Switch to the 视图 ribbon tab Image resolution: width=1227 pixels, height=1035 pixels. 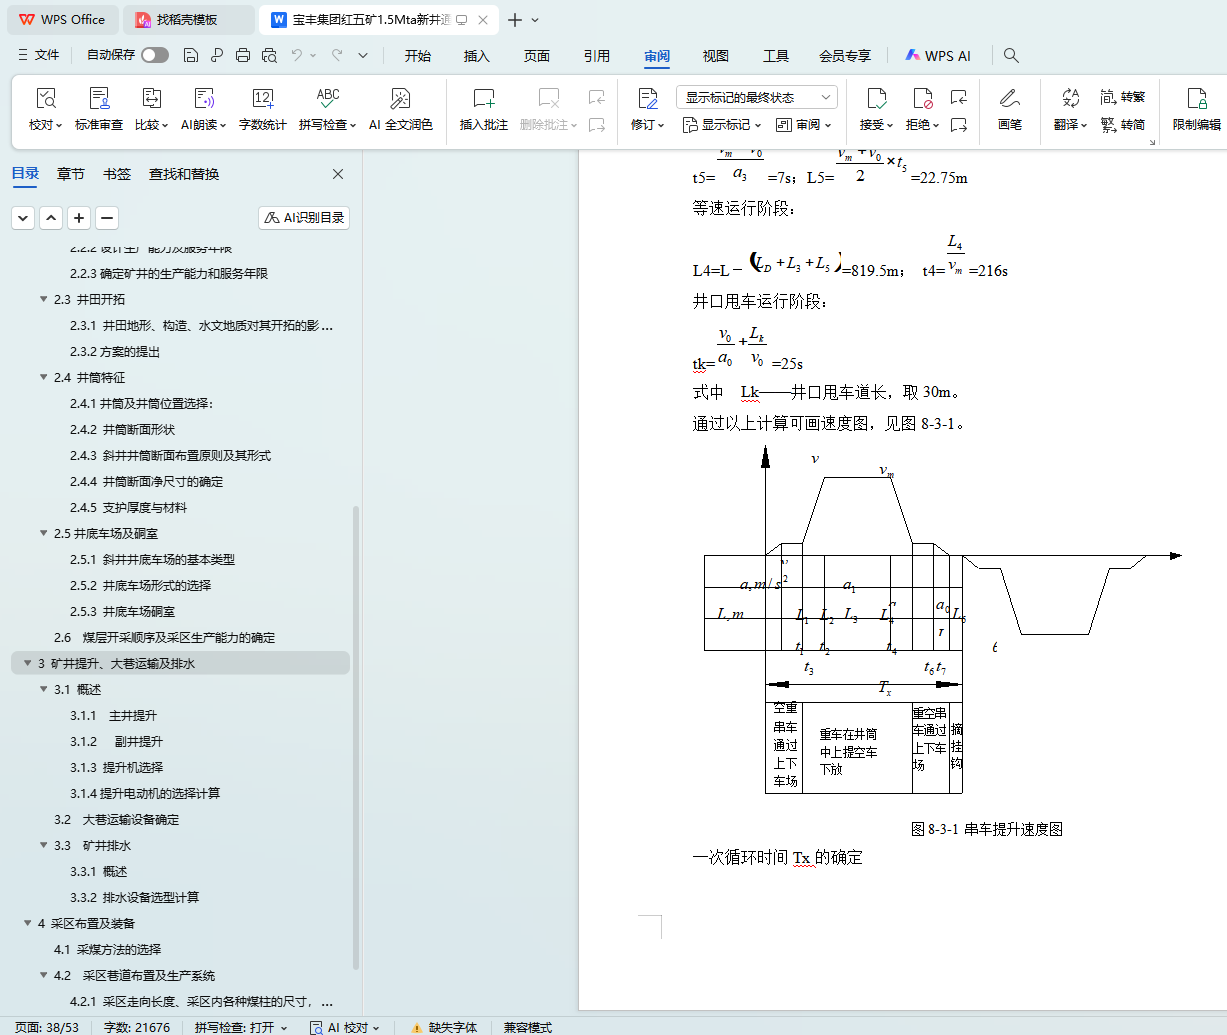(x=715, y=56)
